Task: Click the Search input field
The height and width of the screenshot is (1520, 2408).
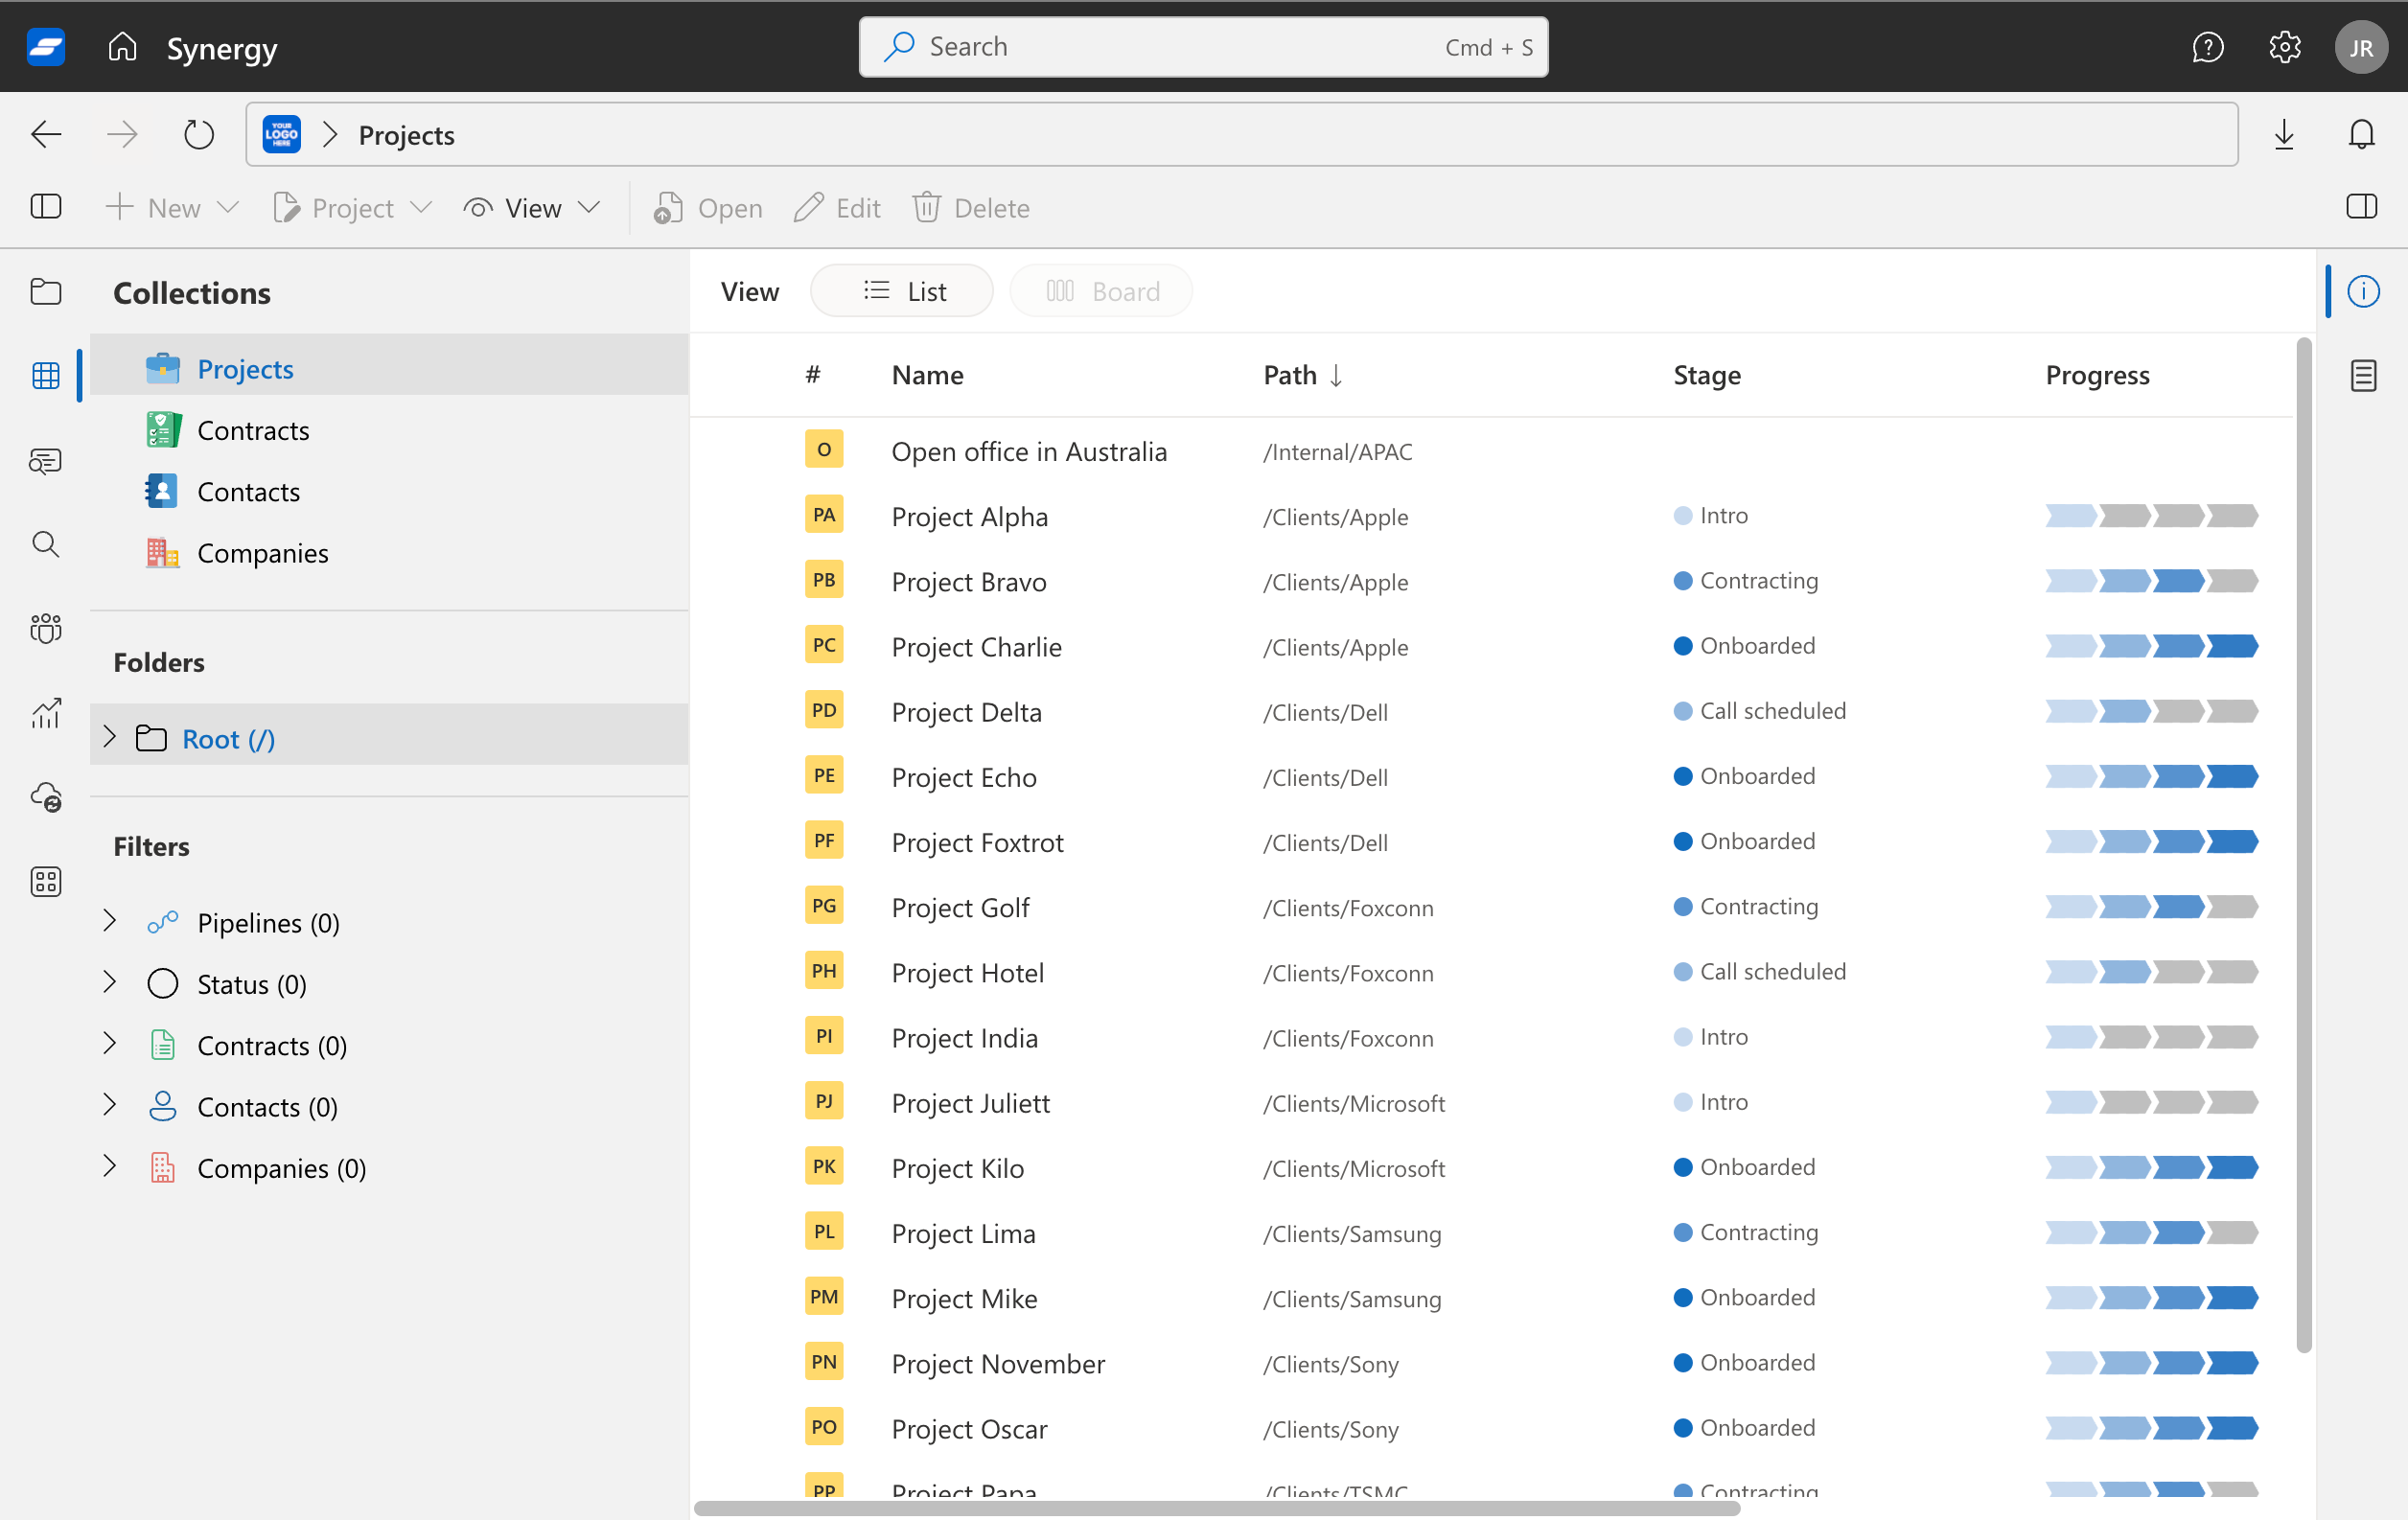Action: coord(1203,47)
